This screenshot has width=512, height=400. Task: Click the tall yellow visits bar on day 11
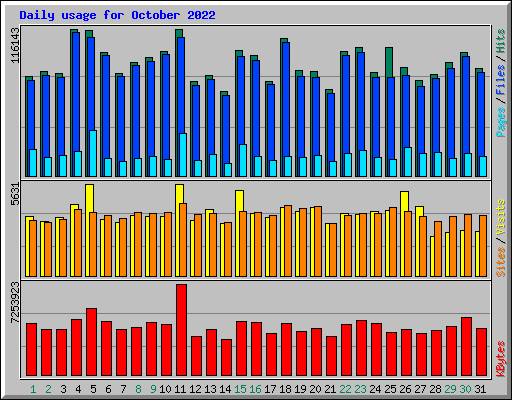179,194
